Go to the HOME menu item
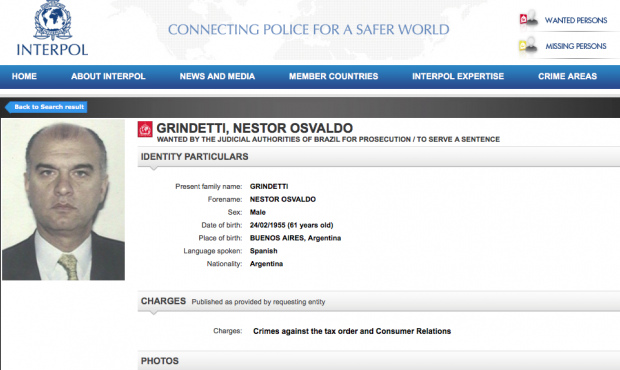This screenshot has height=370, width=620. (24, 76)
